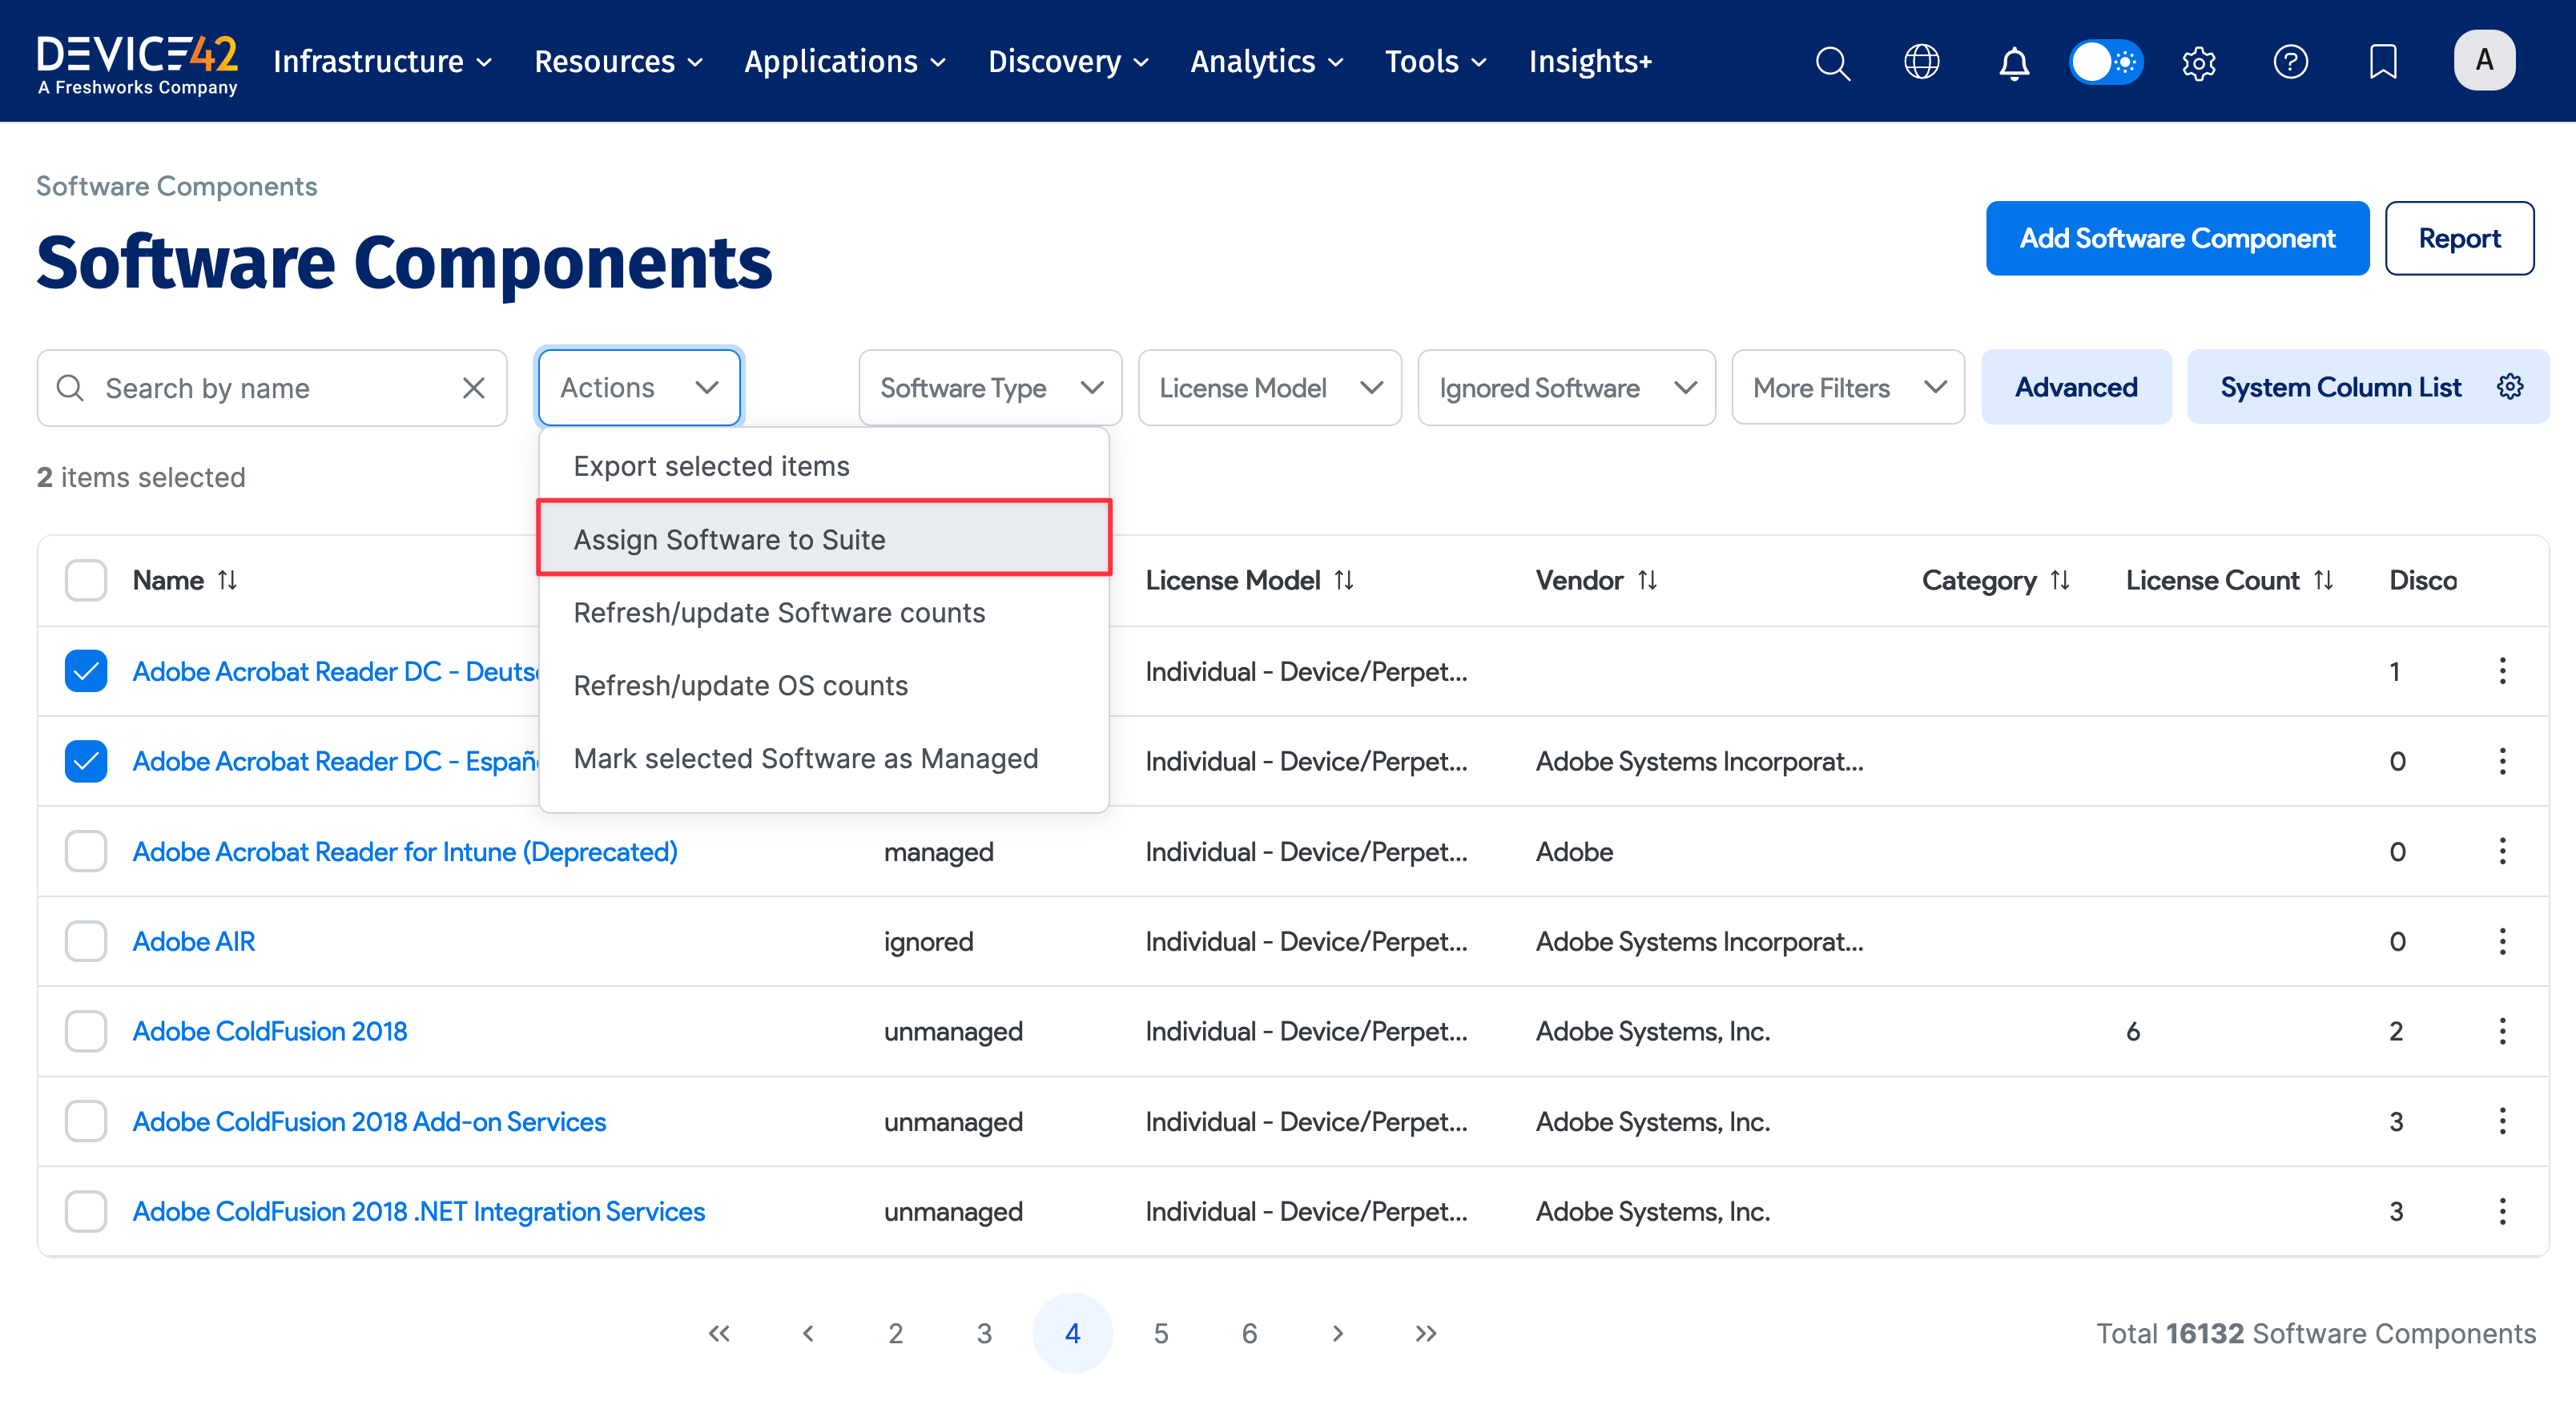Click System Column List gear icon

(x=2510, y=387)
